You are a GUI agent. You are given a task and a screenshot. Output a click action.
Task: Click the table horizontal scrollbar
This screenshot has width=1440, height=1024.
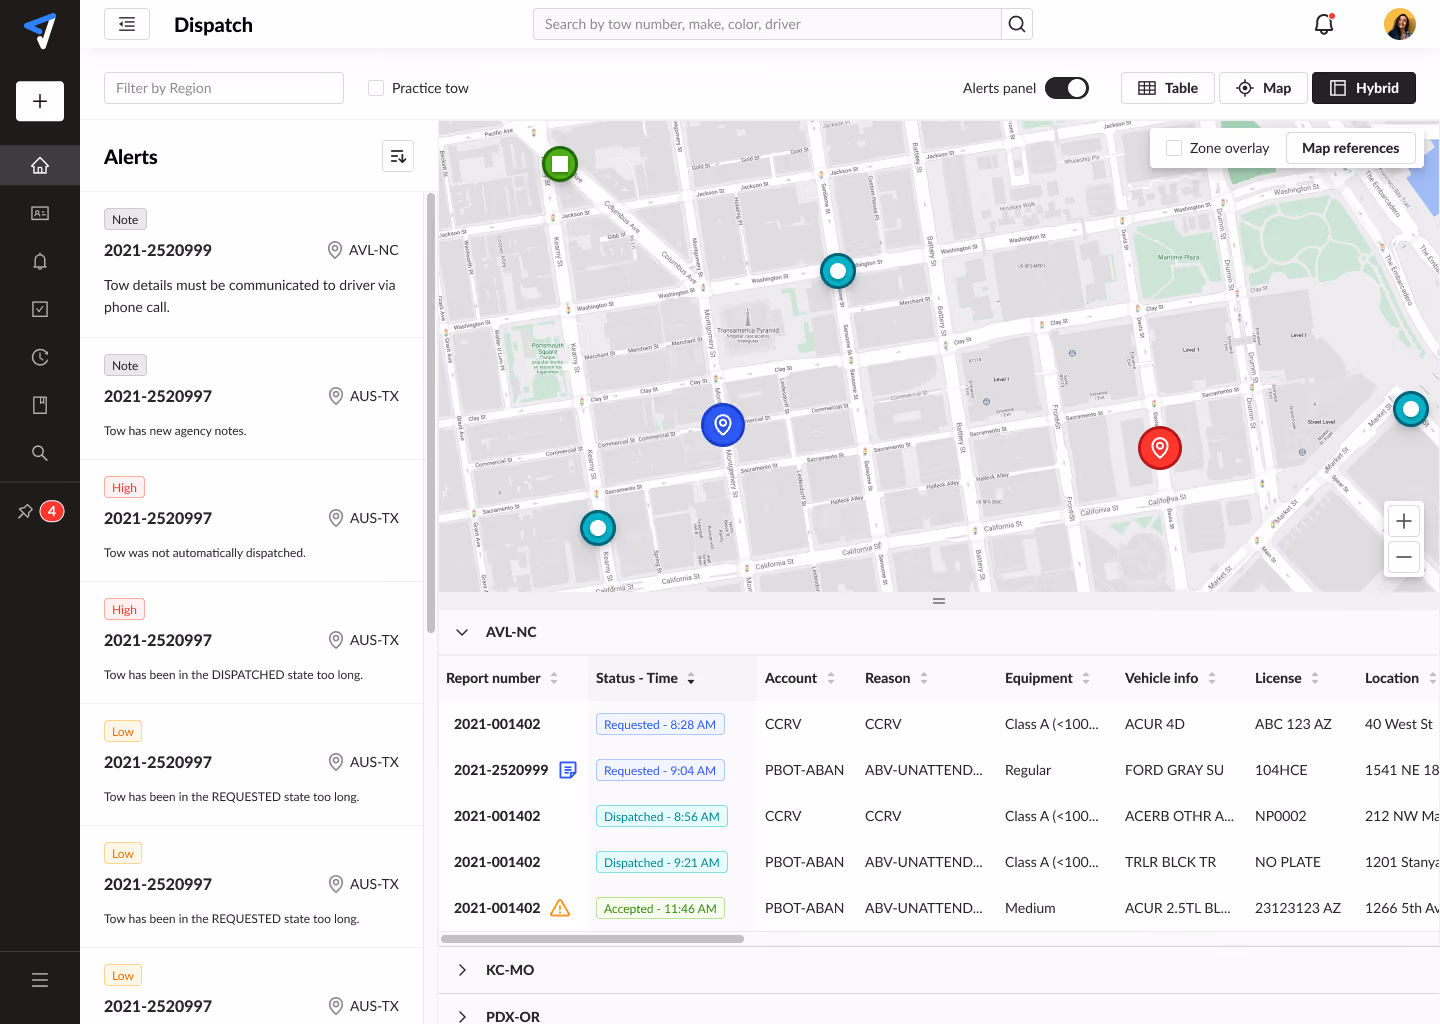[592, 939]
